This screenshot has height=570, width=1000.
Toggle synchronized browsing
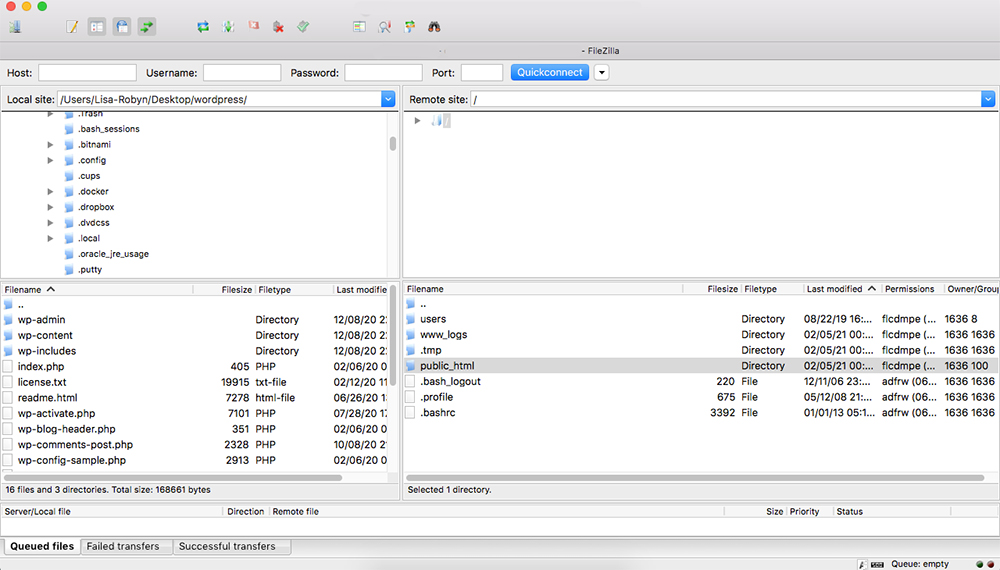click(x=409, y=27)
